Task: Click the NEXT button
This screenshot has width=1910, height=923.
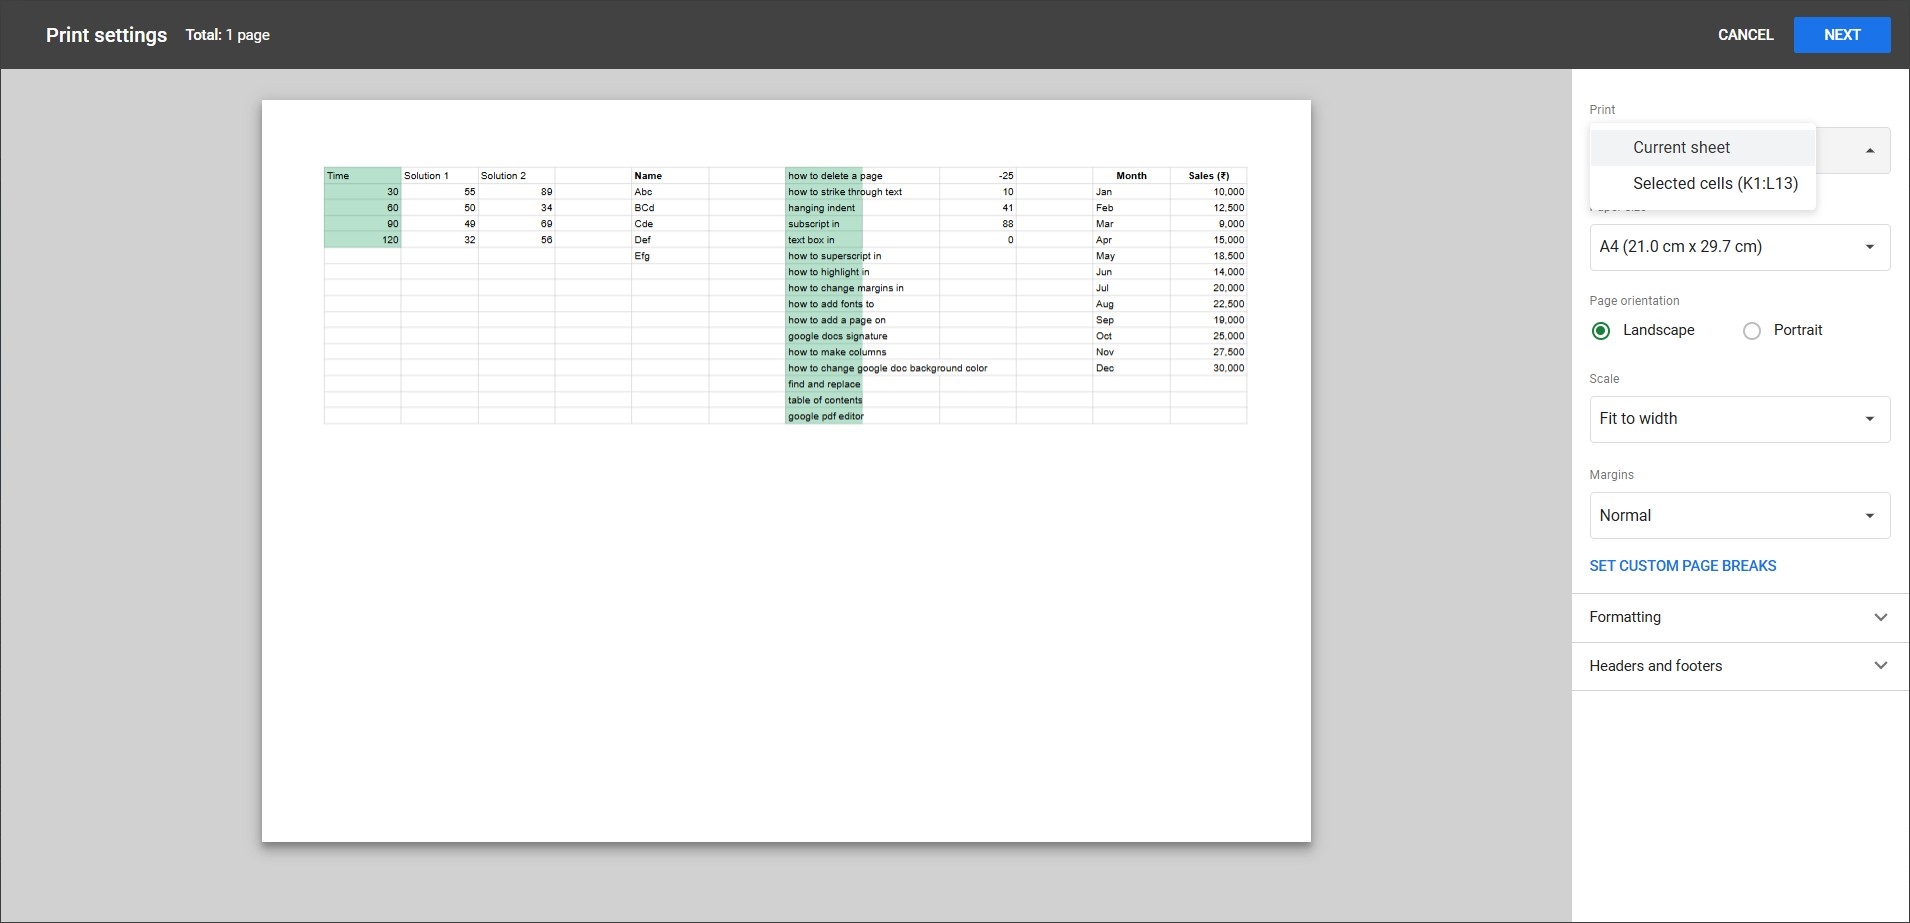Action: coord(1841,34)
